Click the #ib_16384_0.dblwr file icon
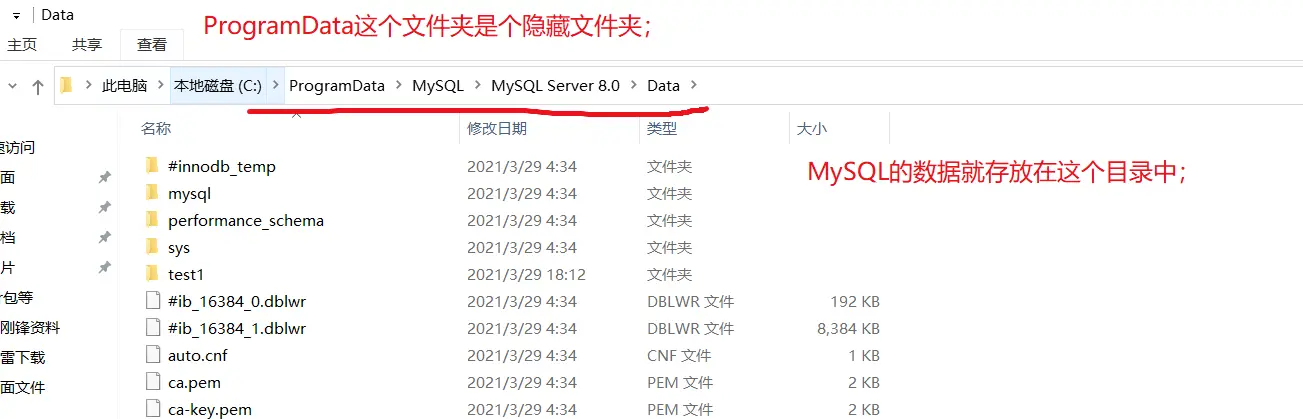The image size is (1303, 419). pyautogui.click(x=152, y=301)
